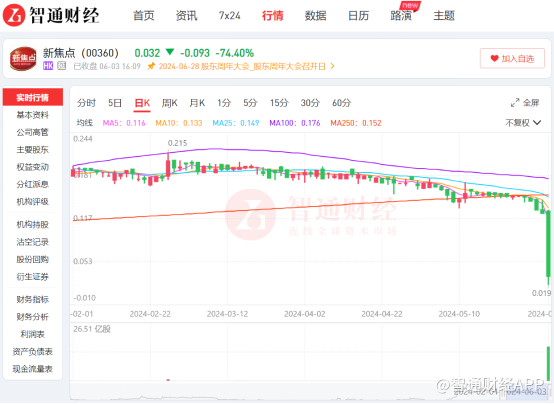
Task: Open 财务指标 in the sidebar
Action: click(x=33, y=299)
